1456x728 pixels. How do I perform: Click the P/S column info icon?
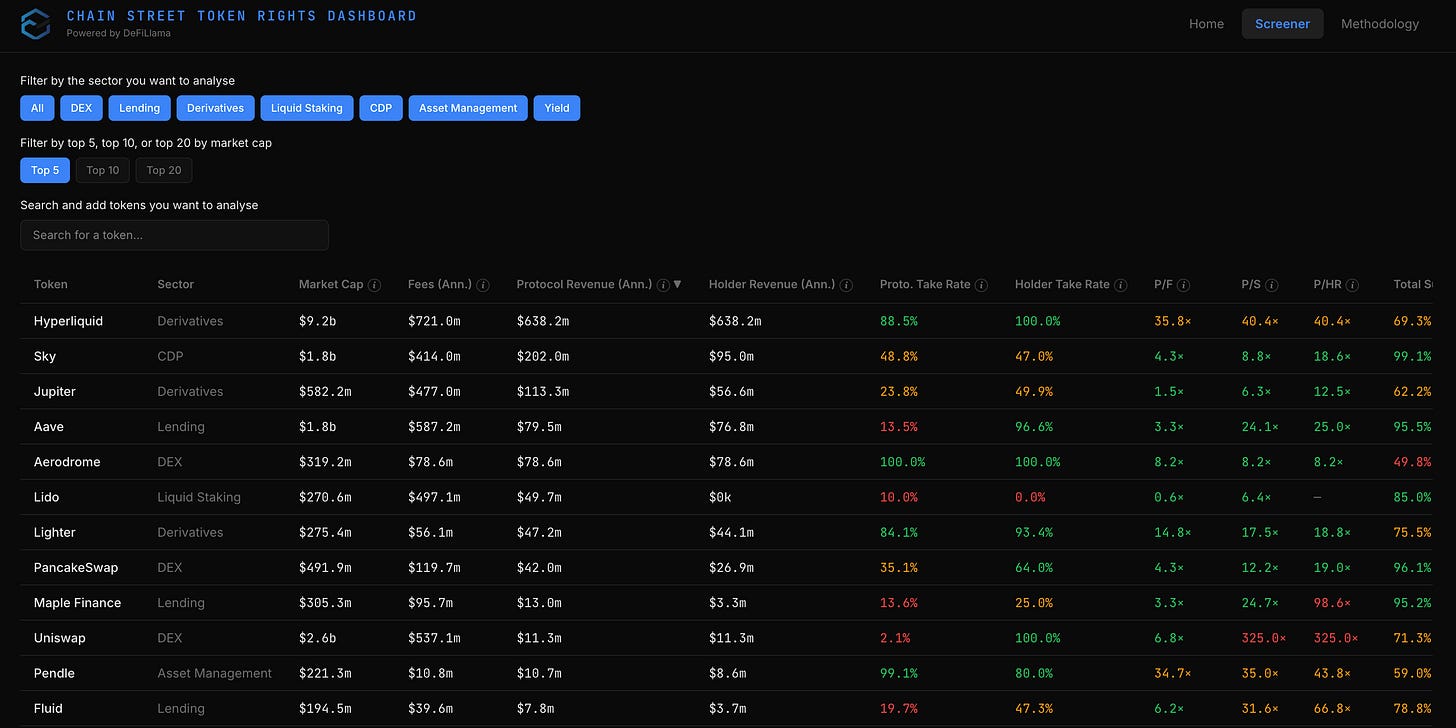coord(1272,285)
